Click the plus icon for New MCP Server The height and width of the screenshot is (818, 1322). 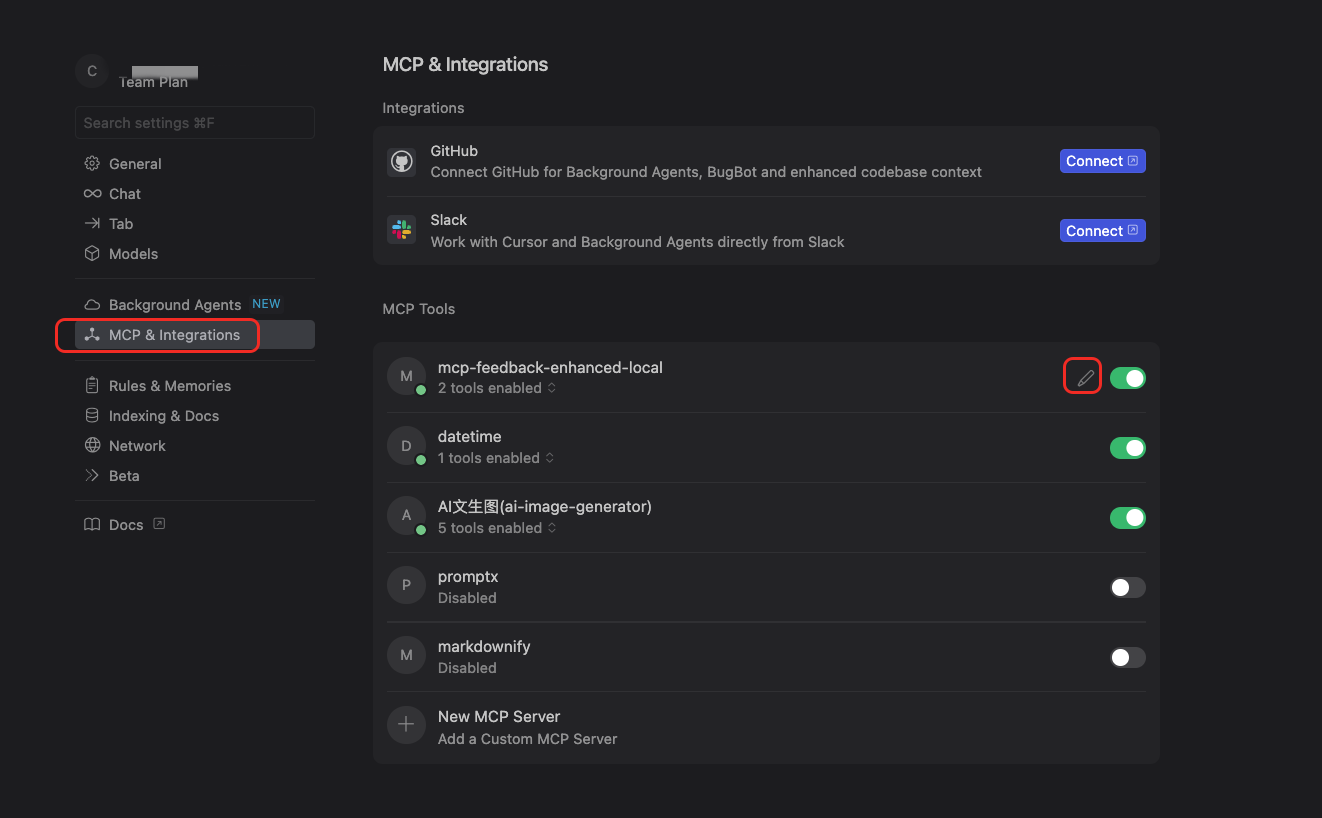point(406,725)
